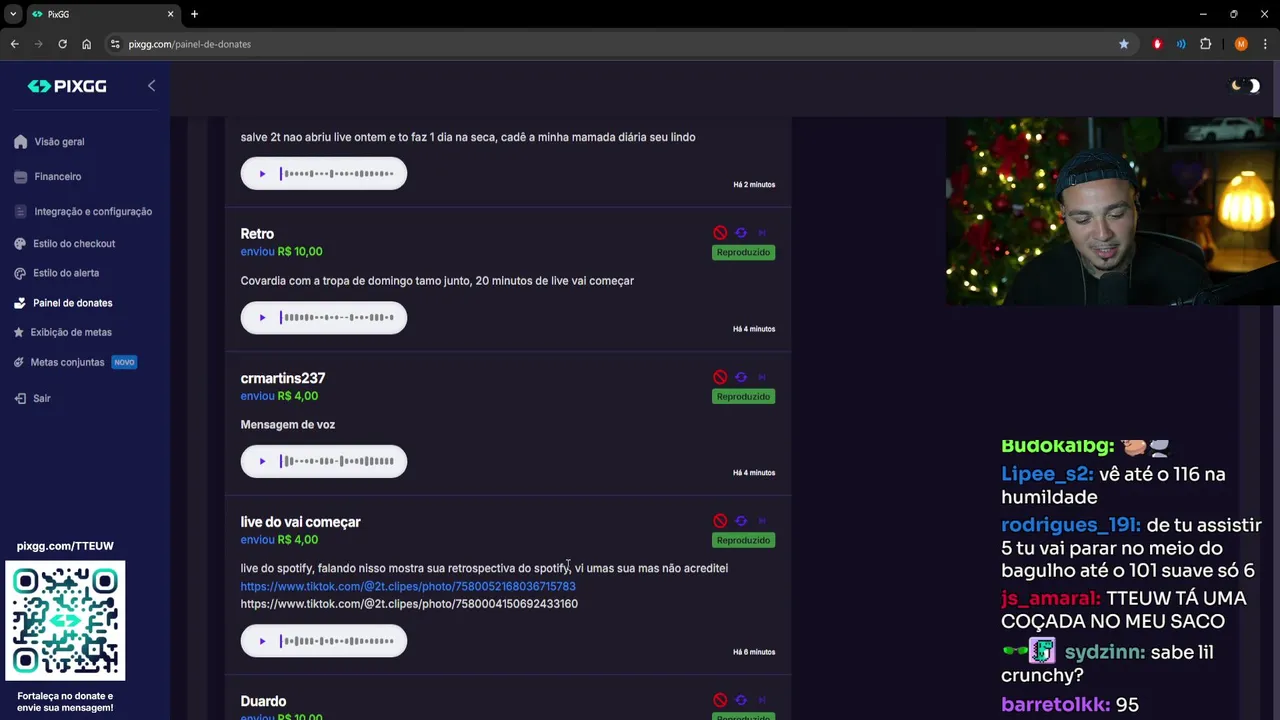Skip crmartins237's donation alert
This screenshot has height=720, width=1280.
[x=762, y=377]
